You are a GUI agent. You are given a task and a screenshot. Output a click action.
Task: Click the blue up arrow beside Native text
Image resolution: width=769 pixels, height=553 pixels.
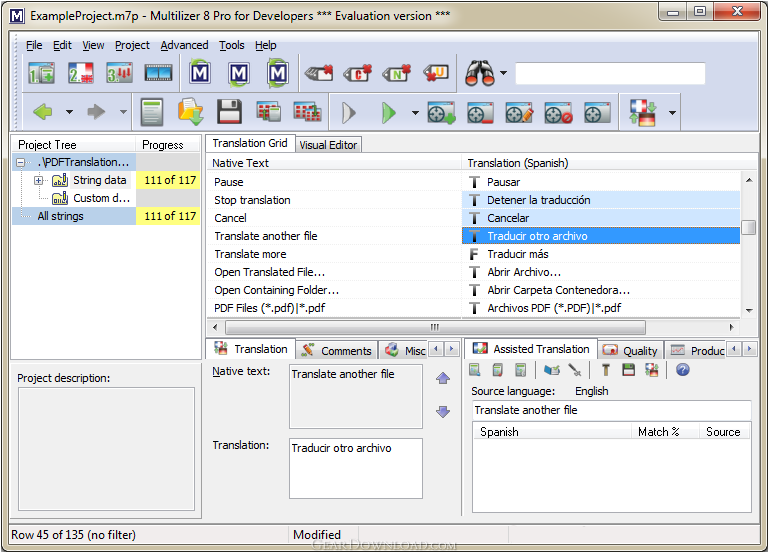click(443, 378)
